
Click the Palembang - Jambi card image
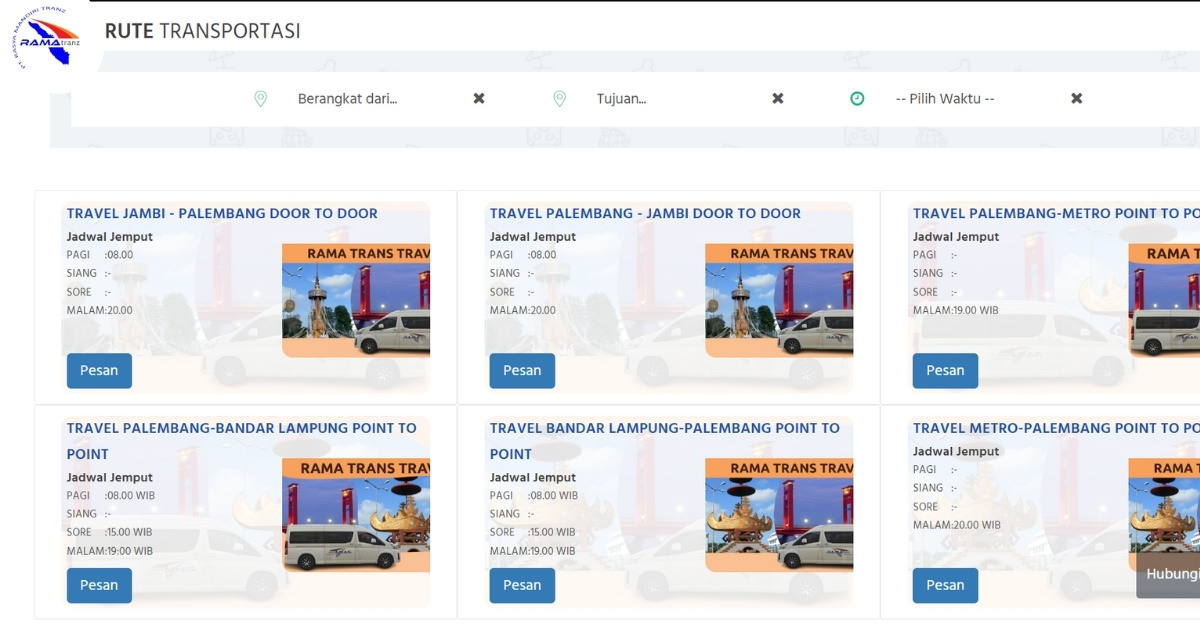click(x=779, y=300)
